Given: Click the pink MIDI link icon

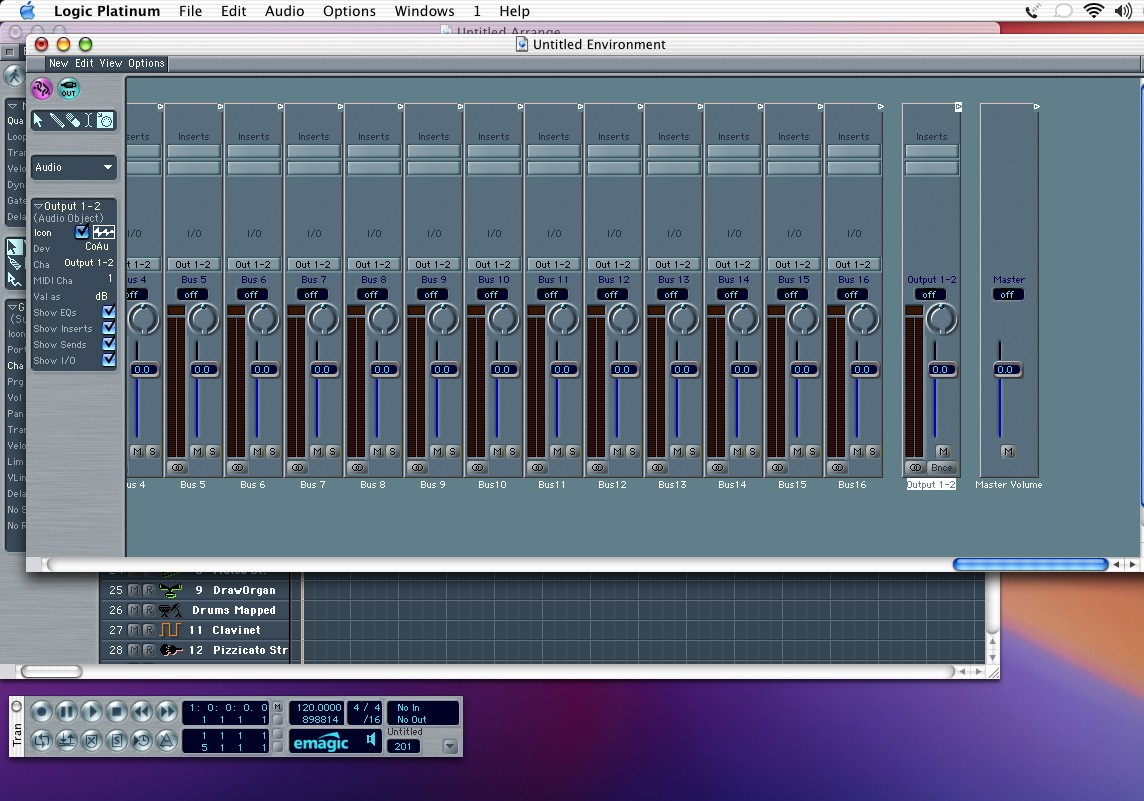Looking at the screenshot, I should (41, 90).
